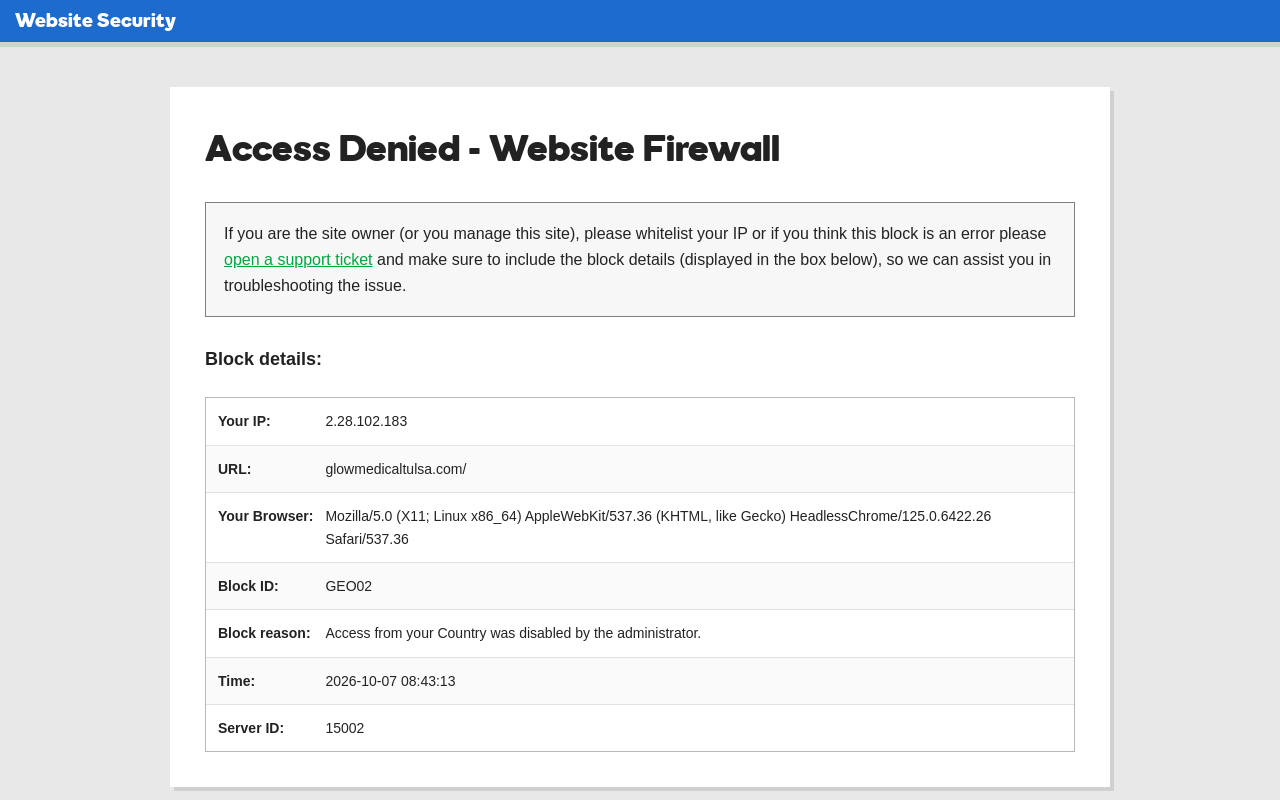The height and width of the screenshot is (800, 1280).
Task: Click the block reason description text
Action: tap(513, 633)
